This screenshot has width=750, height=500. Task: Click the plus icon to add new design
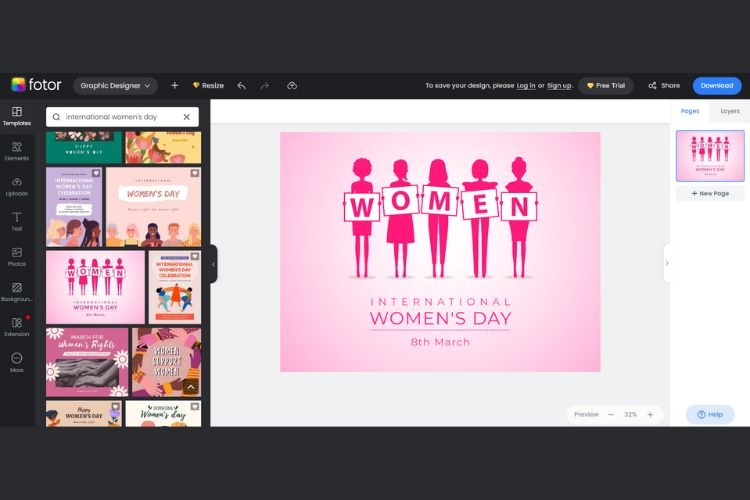point(175,86)
